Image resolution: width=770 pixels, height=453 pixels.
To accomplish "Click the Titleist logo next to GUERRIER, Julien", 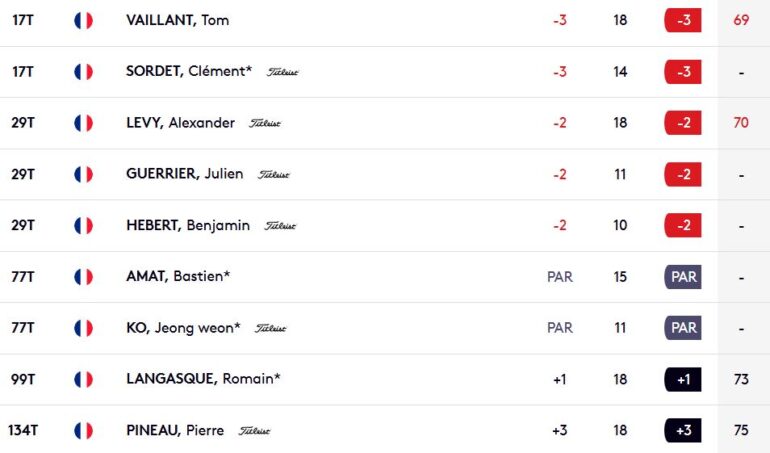I will pos(274,174).
